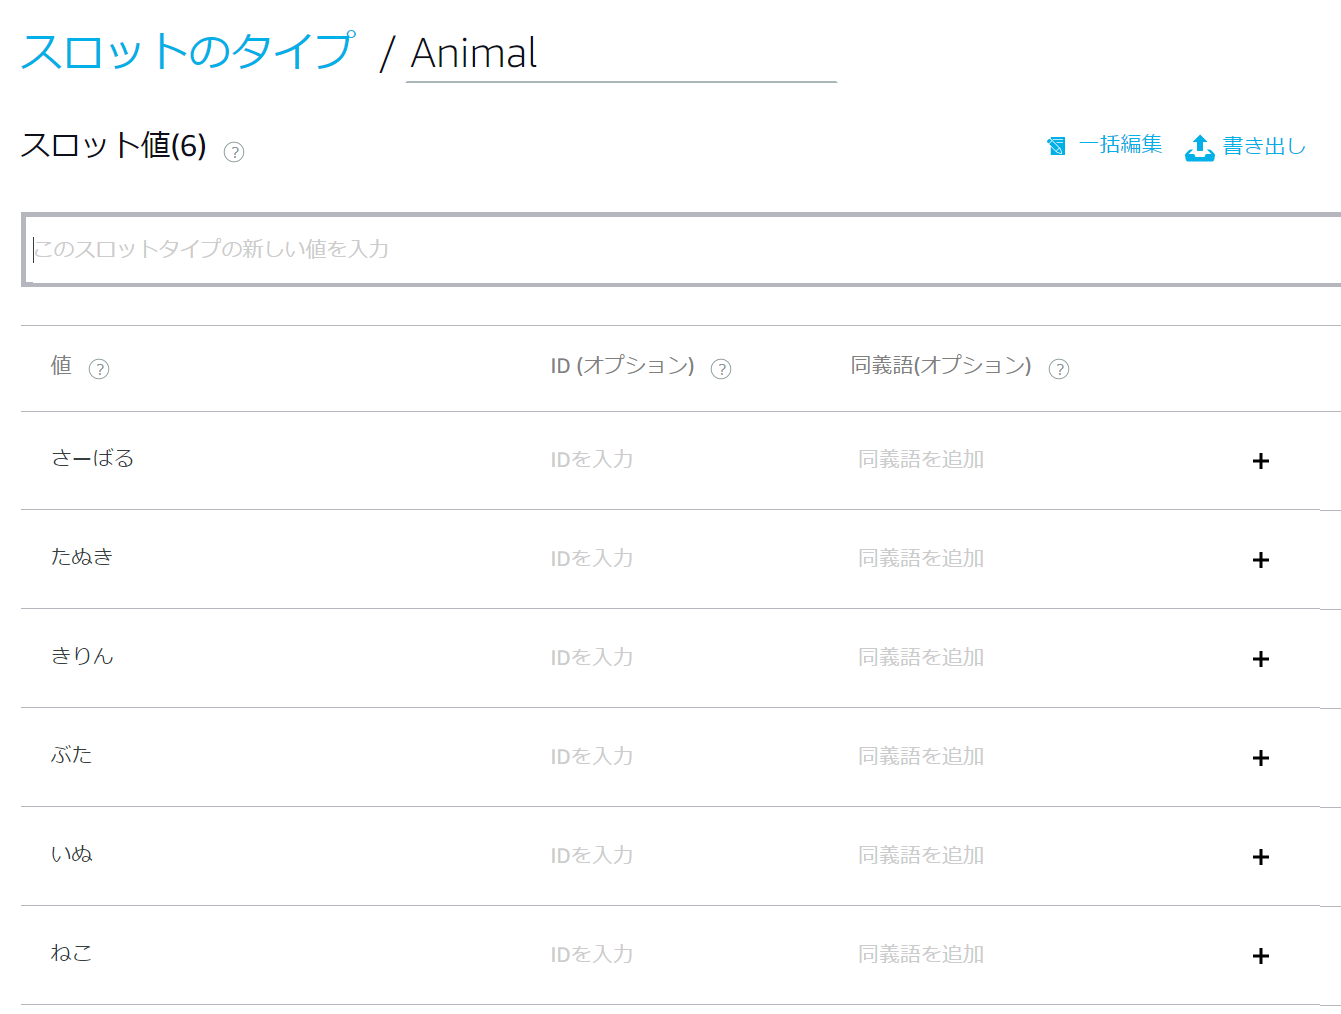Click the synonym field for たぬき
This screenshot has height=1014, width=1341.
pos(921,559)
